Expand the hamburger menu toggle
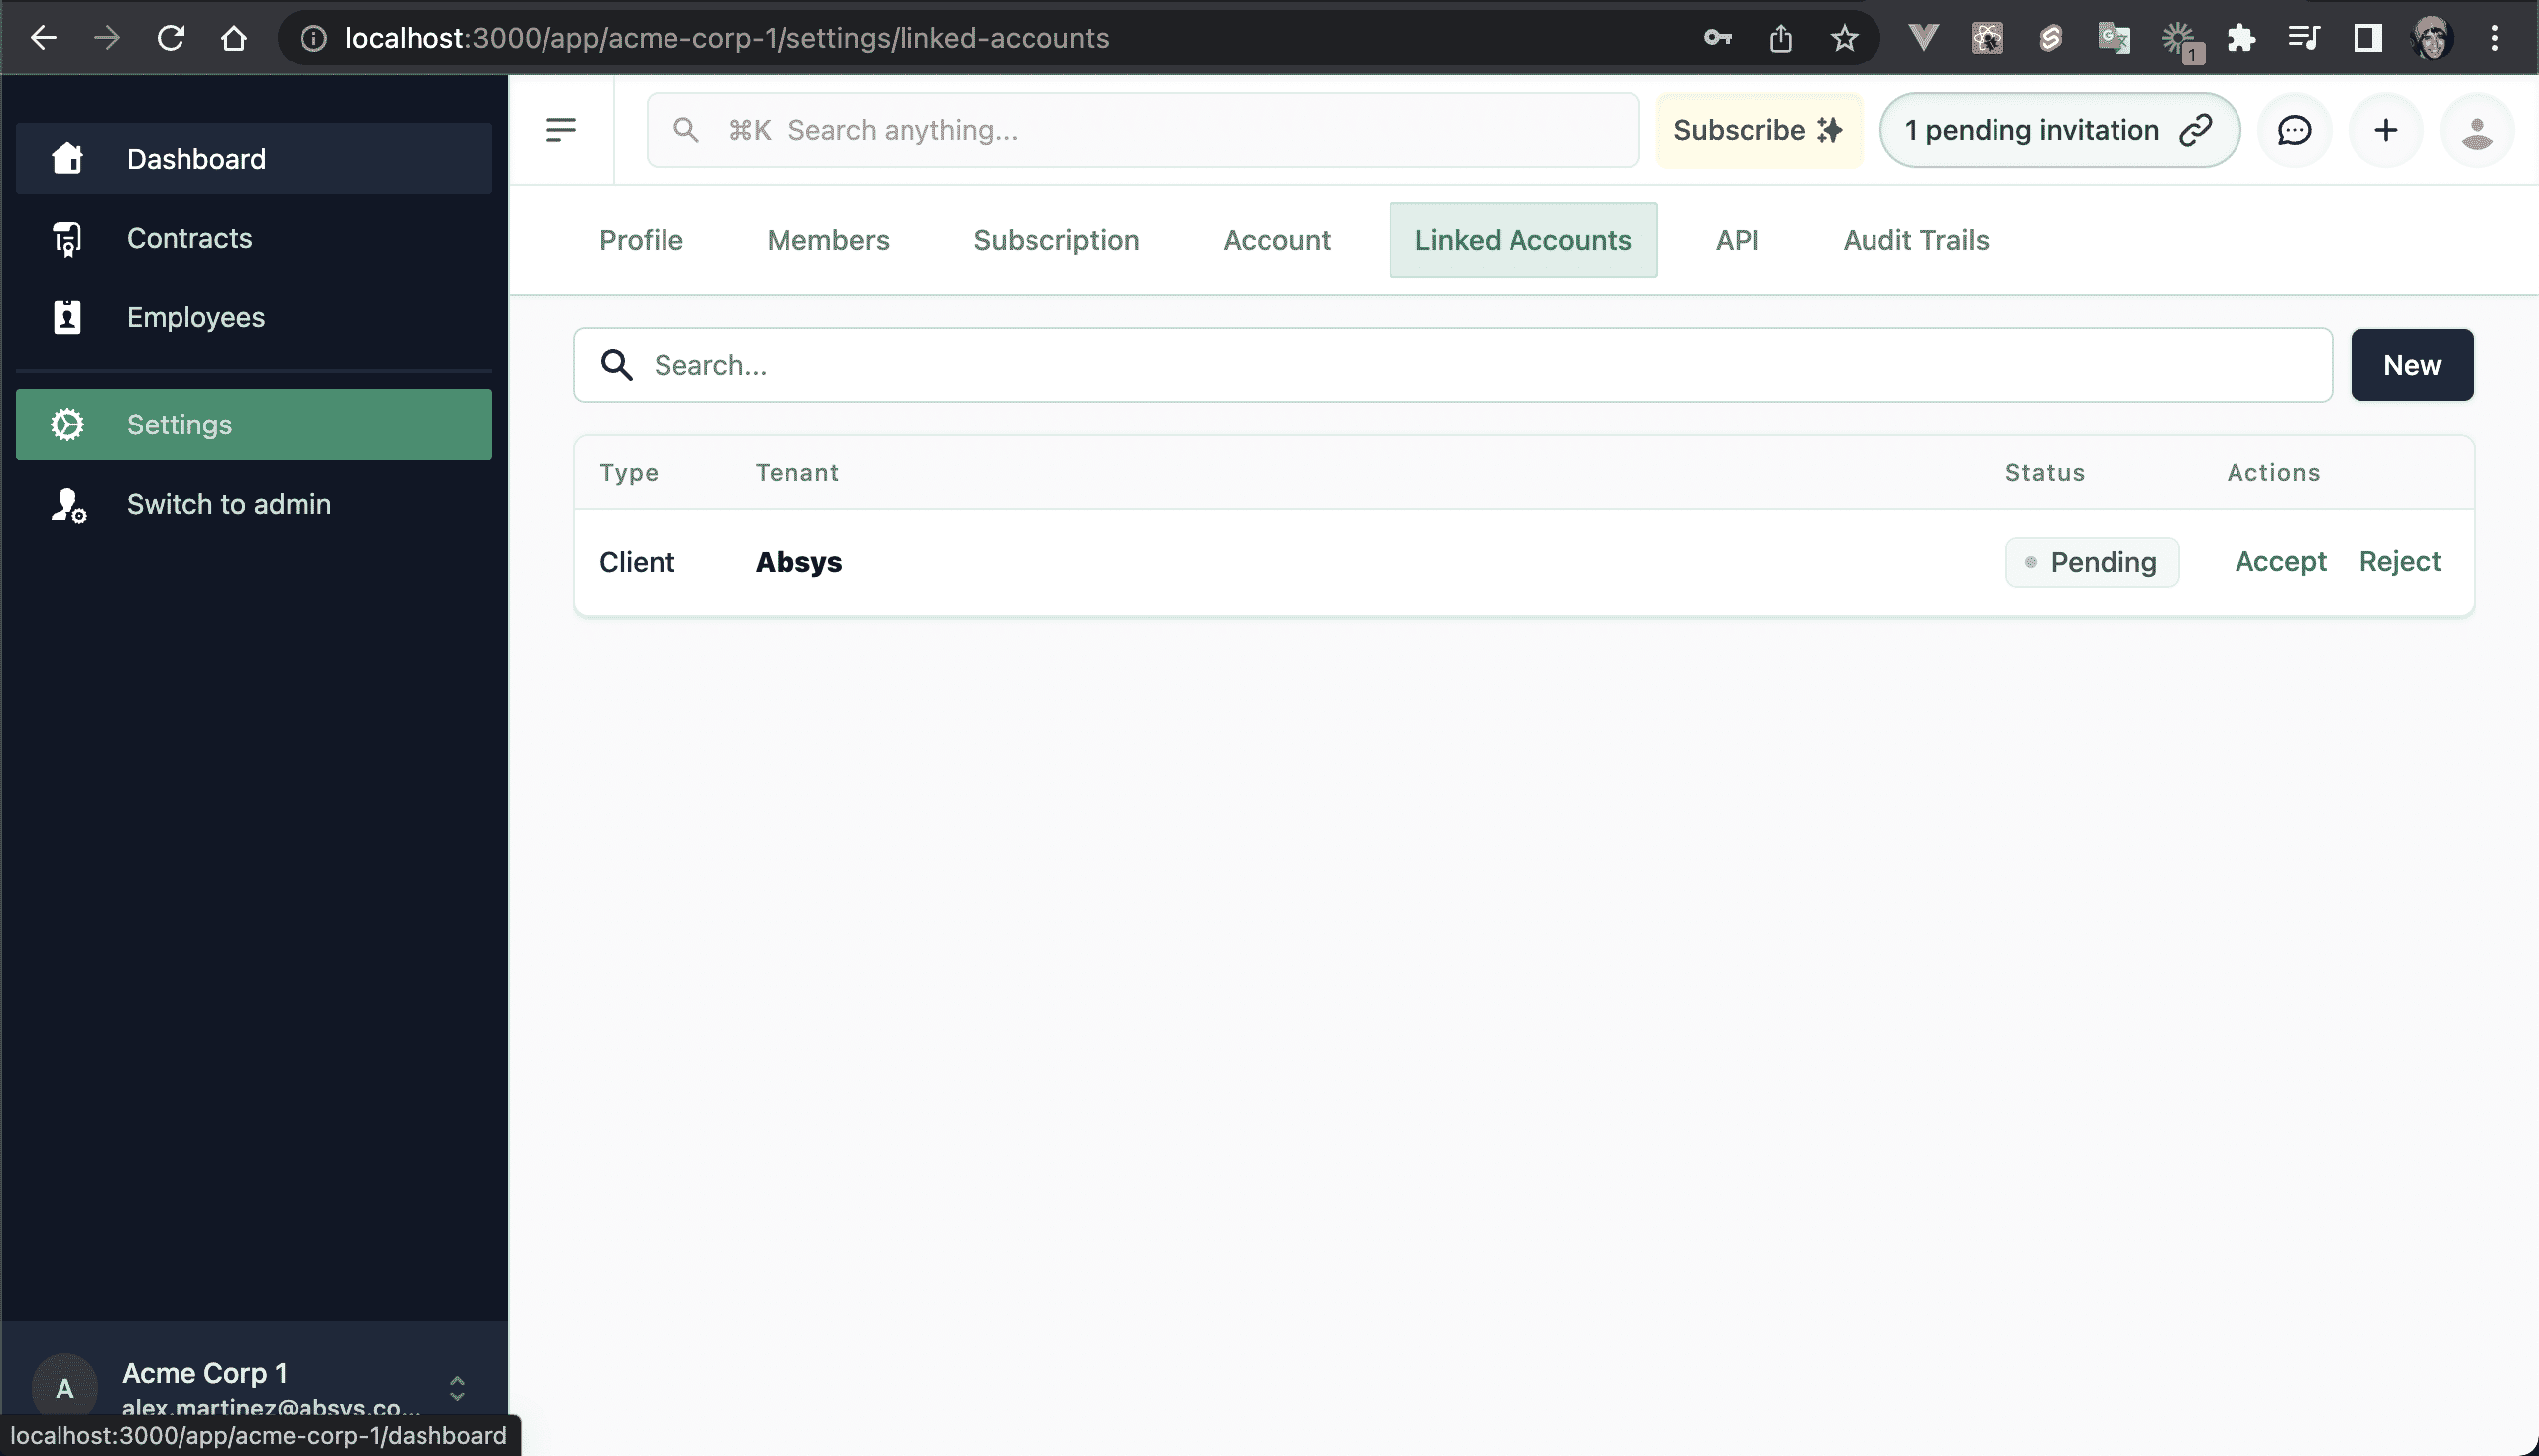 point(559,129)
